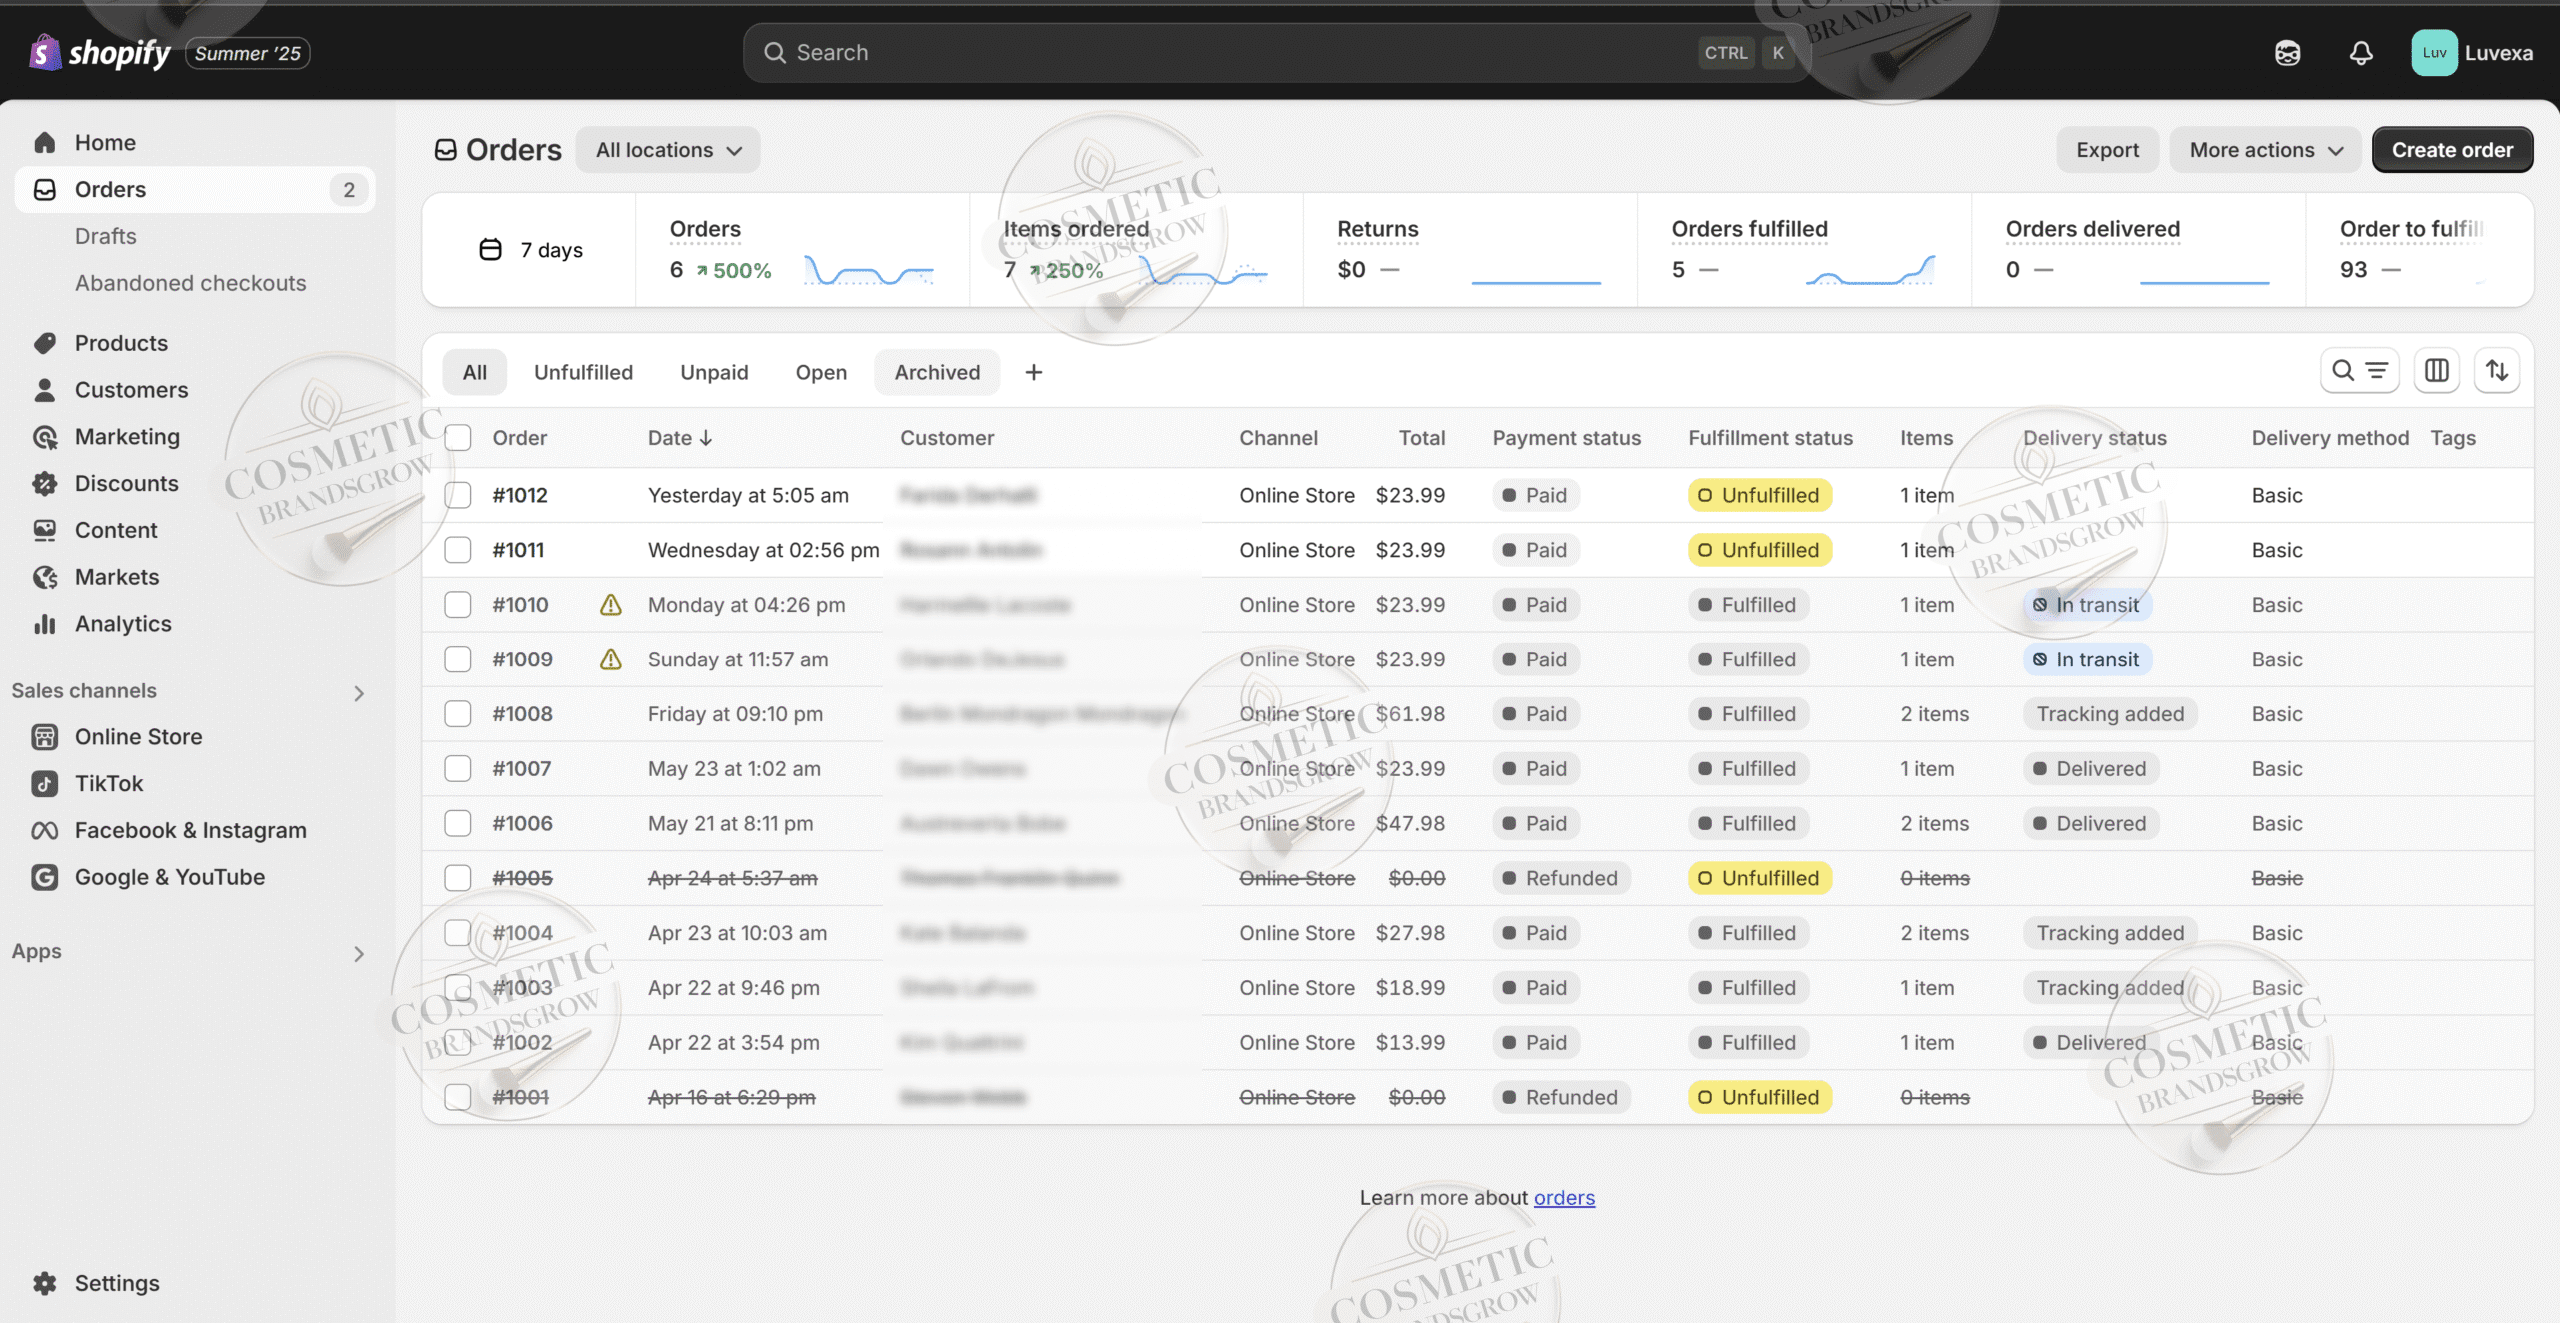Expand the More actions dropdown
2560x1323 pixels.
(2265, 150)
